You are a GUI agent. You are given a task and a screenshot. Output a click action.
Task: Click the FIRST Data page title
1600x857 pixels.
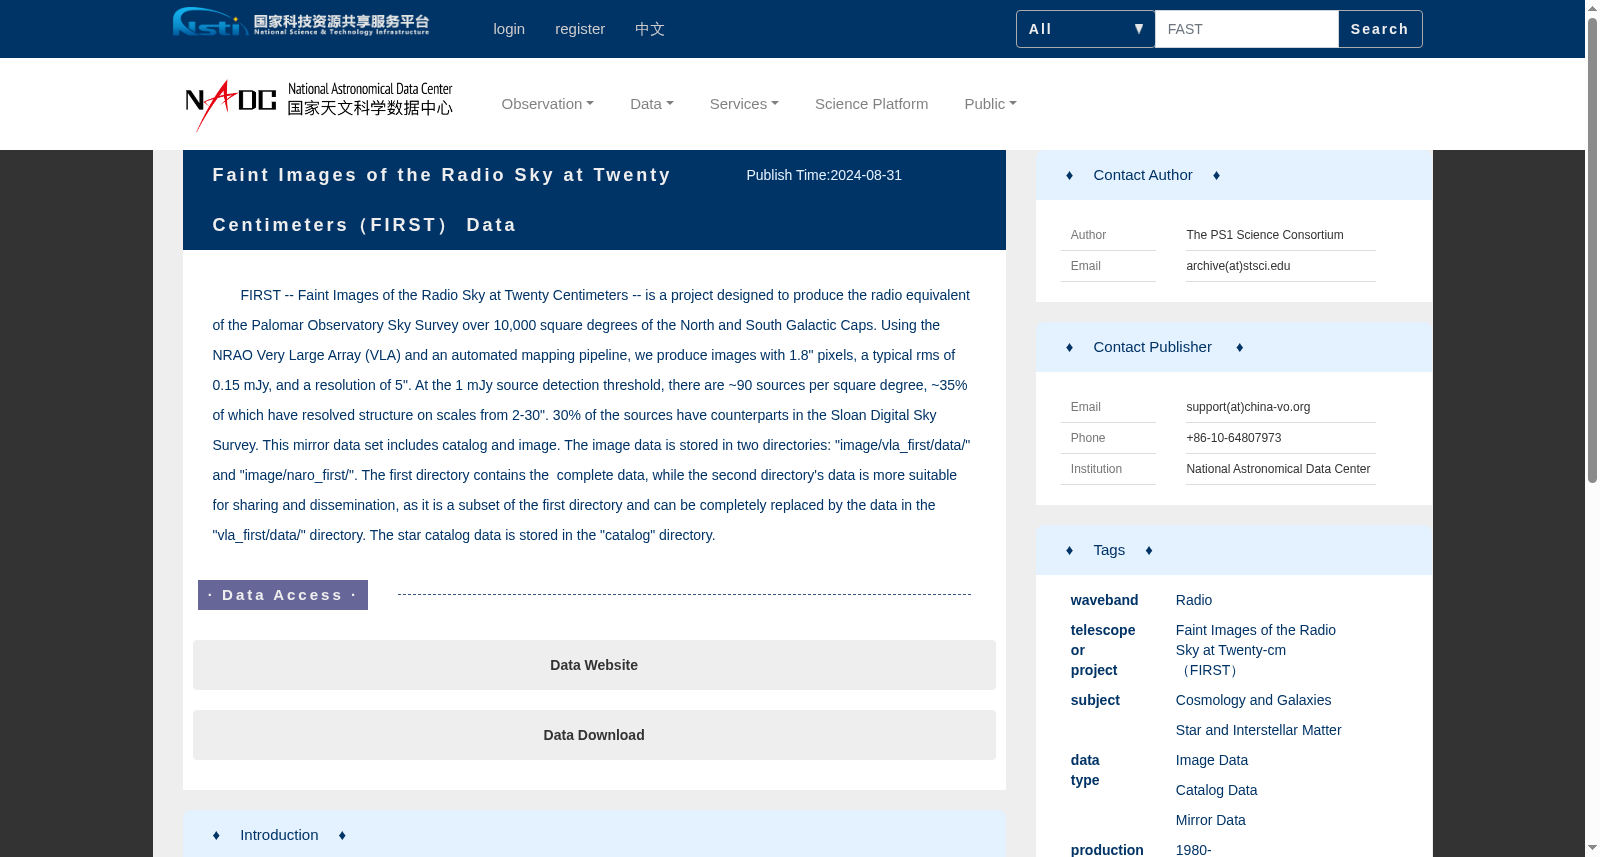442,200
